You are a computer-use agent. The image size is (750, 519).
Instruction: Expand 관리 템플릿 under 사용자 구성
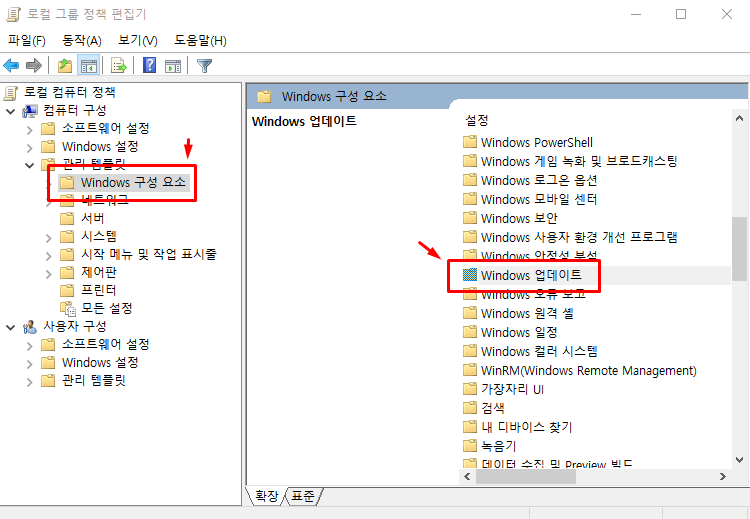30,382
